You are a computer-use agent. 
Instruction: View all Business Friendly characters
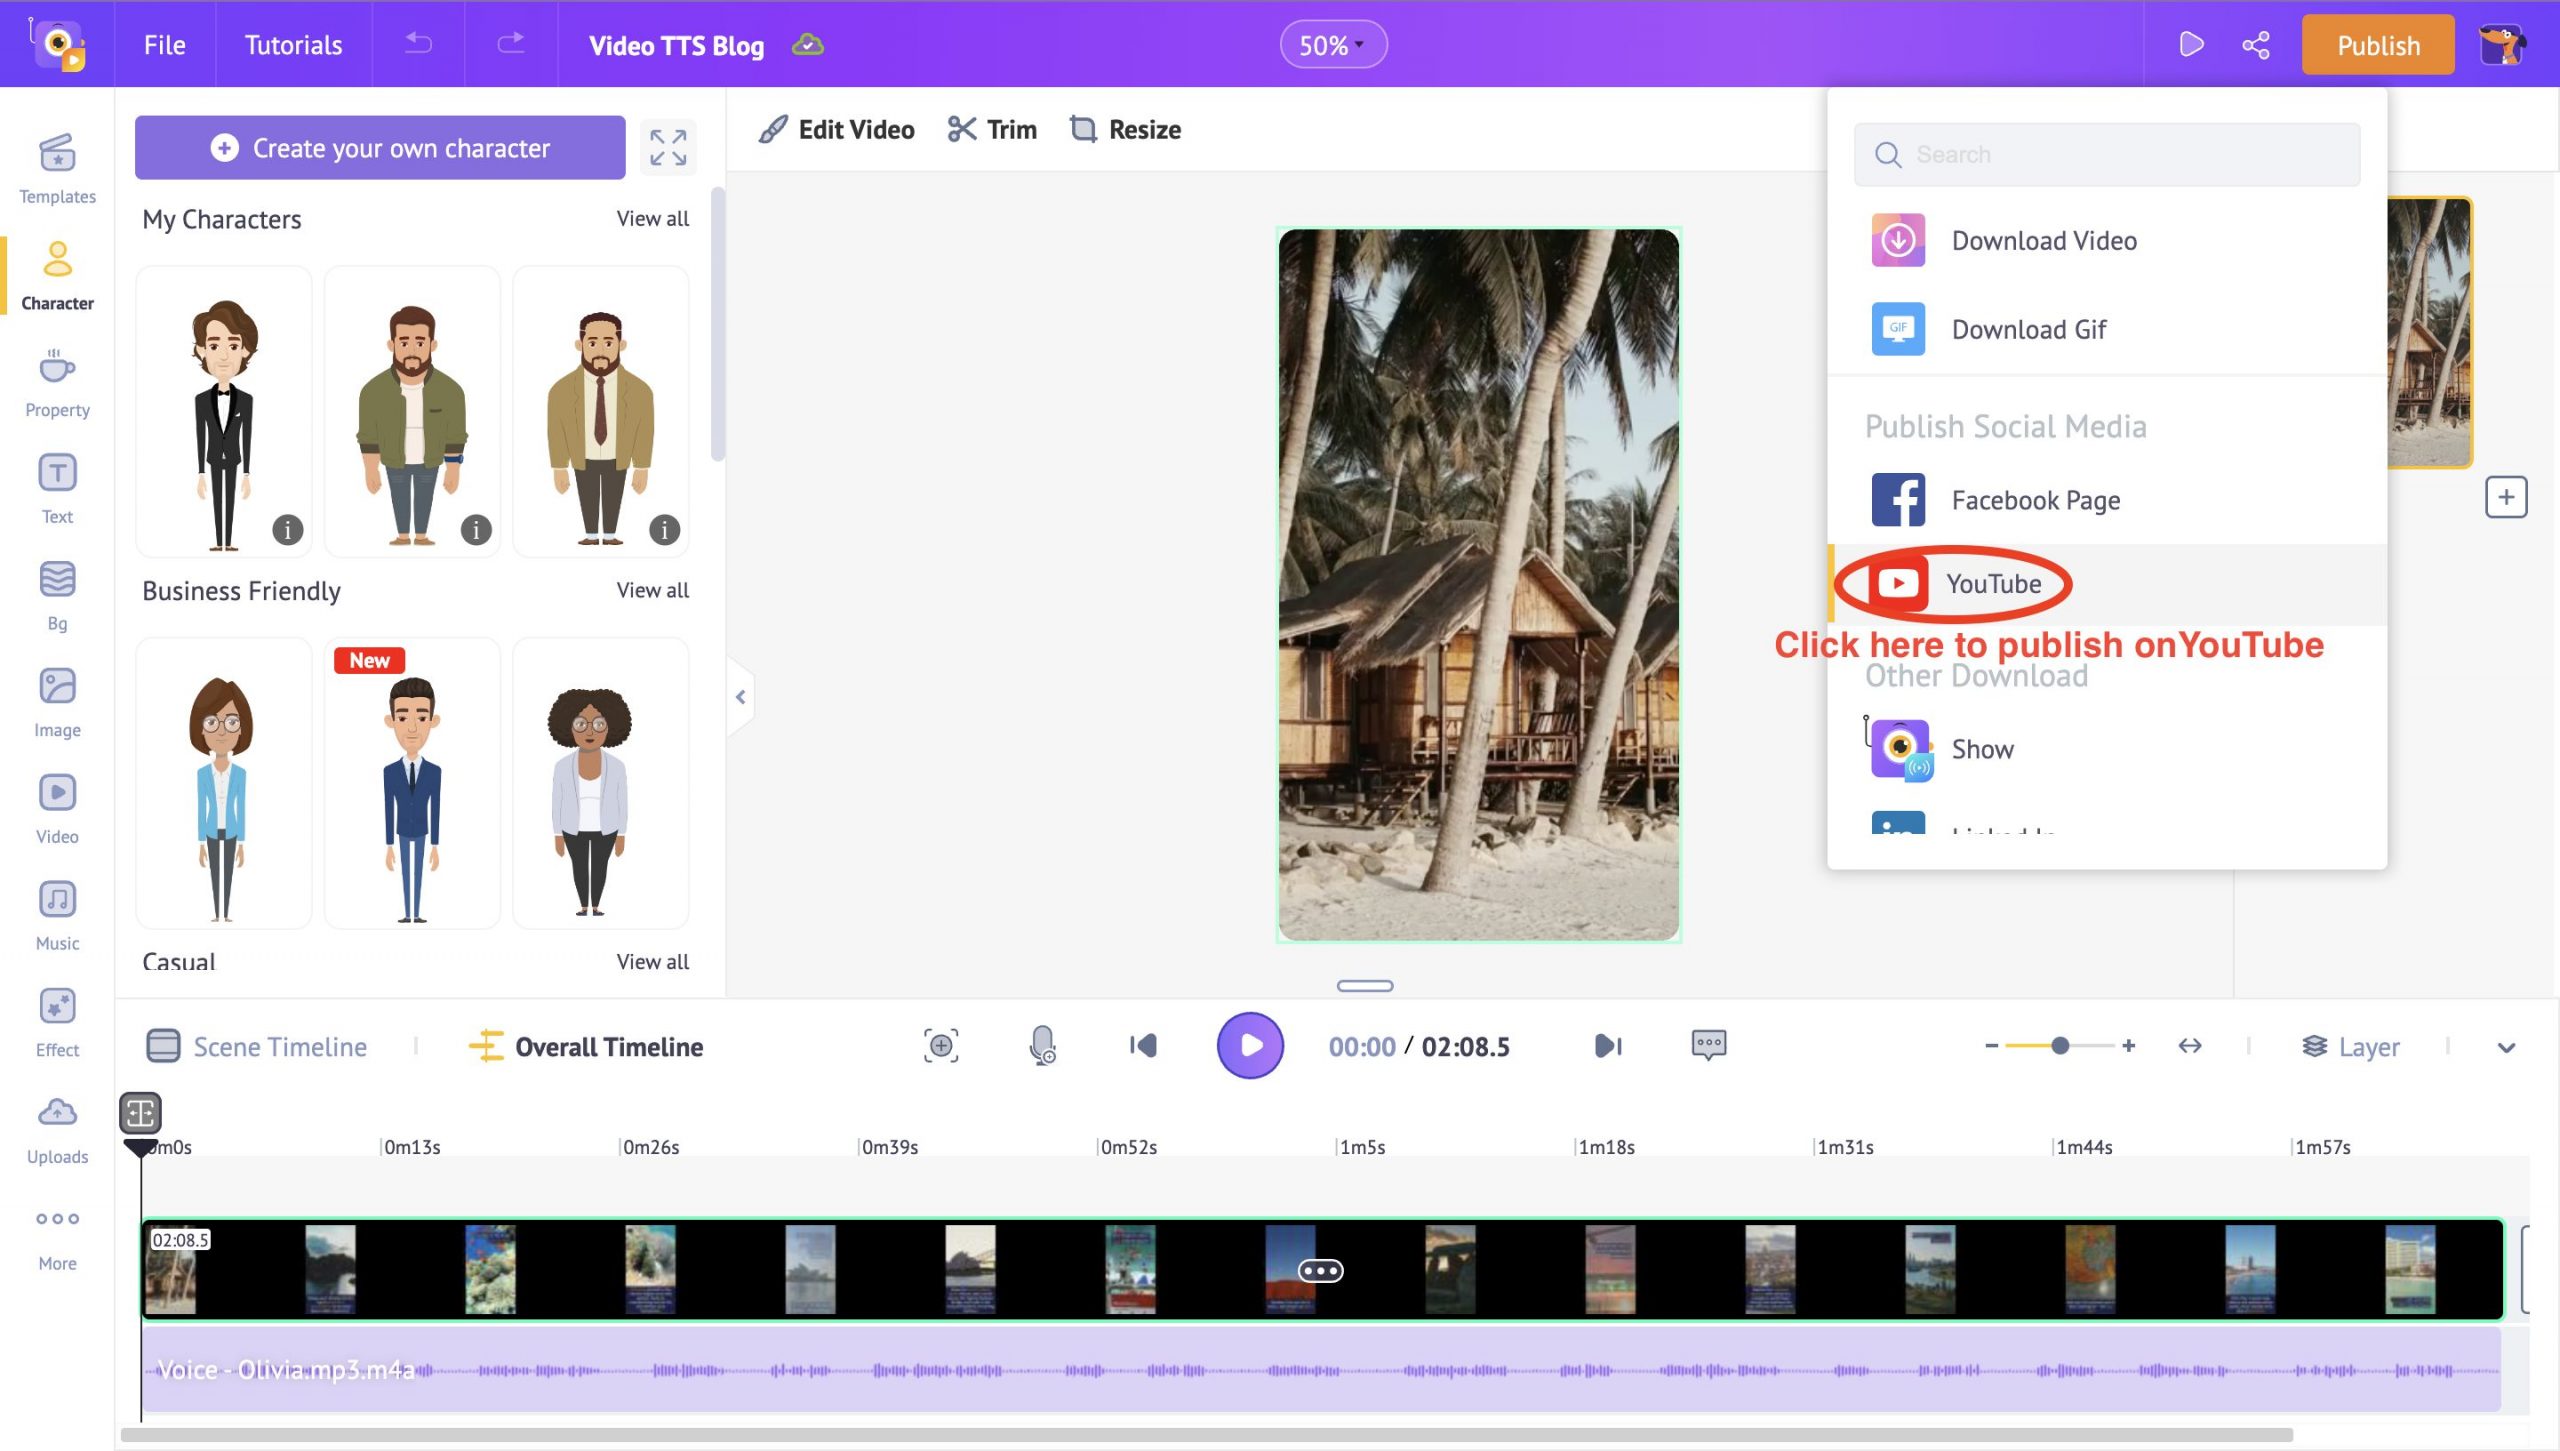[652, 590]
